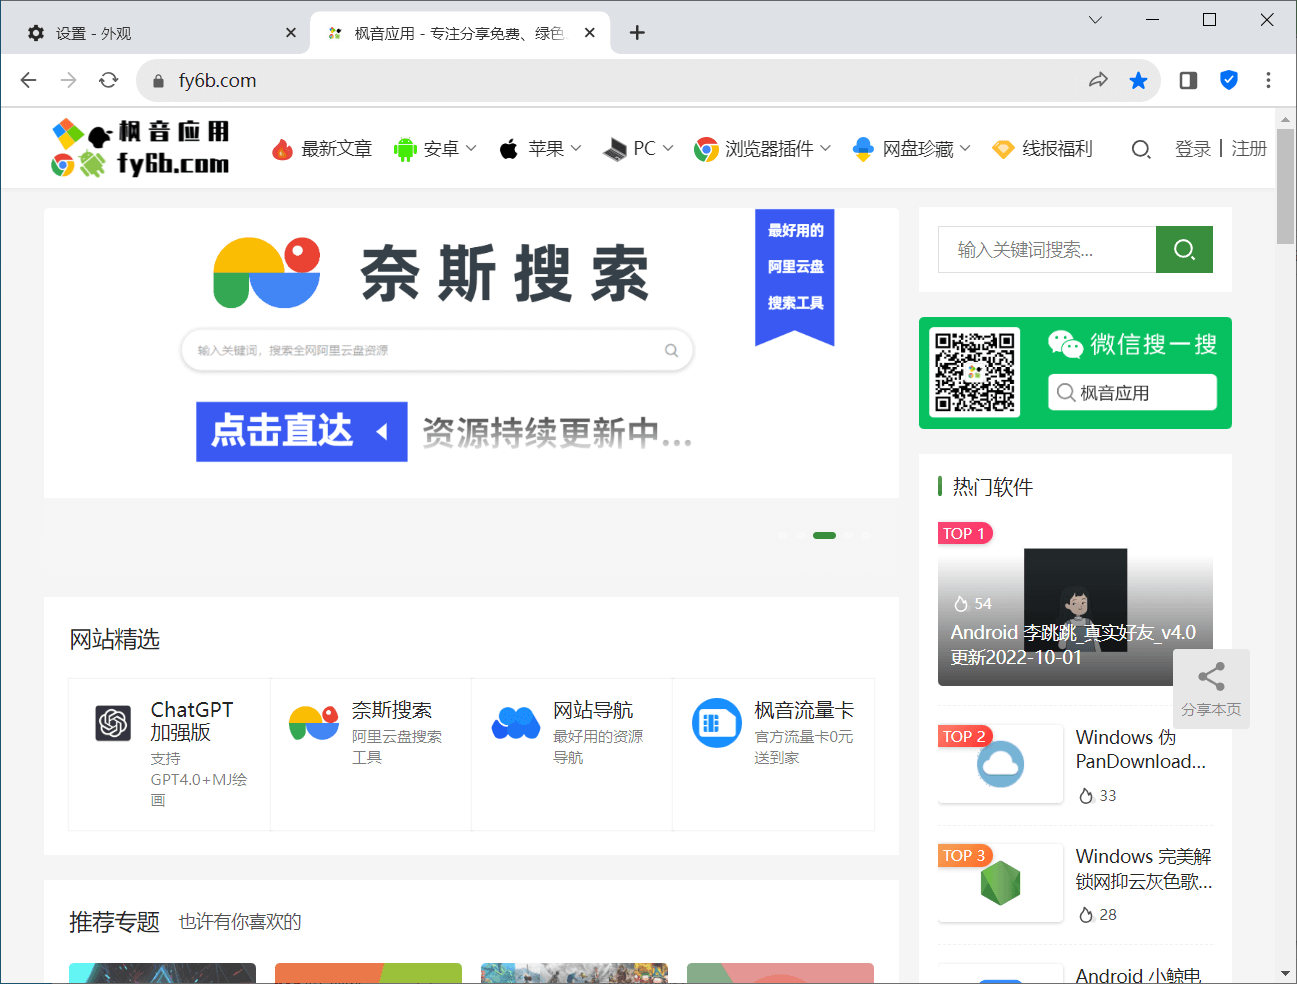Viewport: 1297px width, 984px height.
Task: Open the tab search chevron
Action: [1095, 20]
